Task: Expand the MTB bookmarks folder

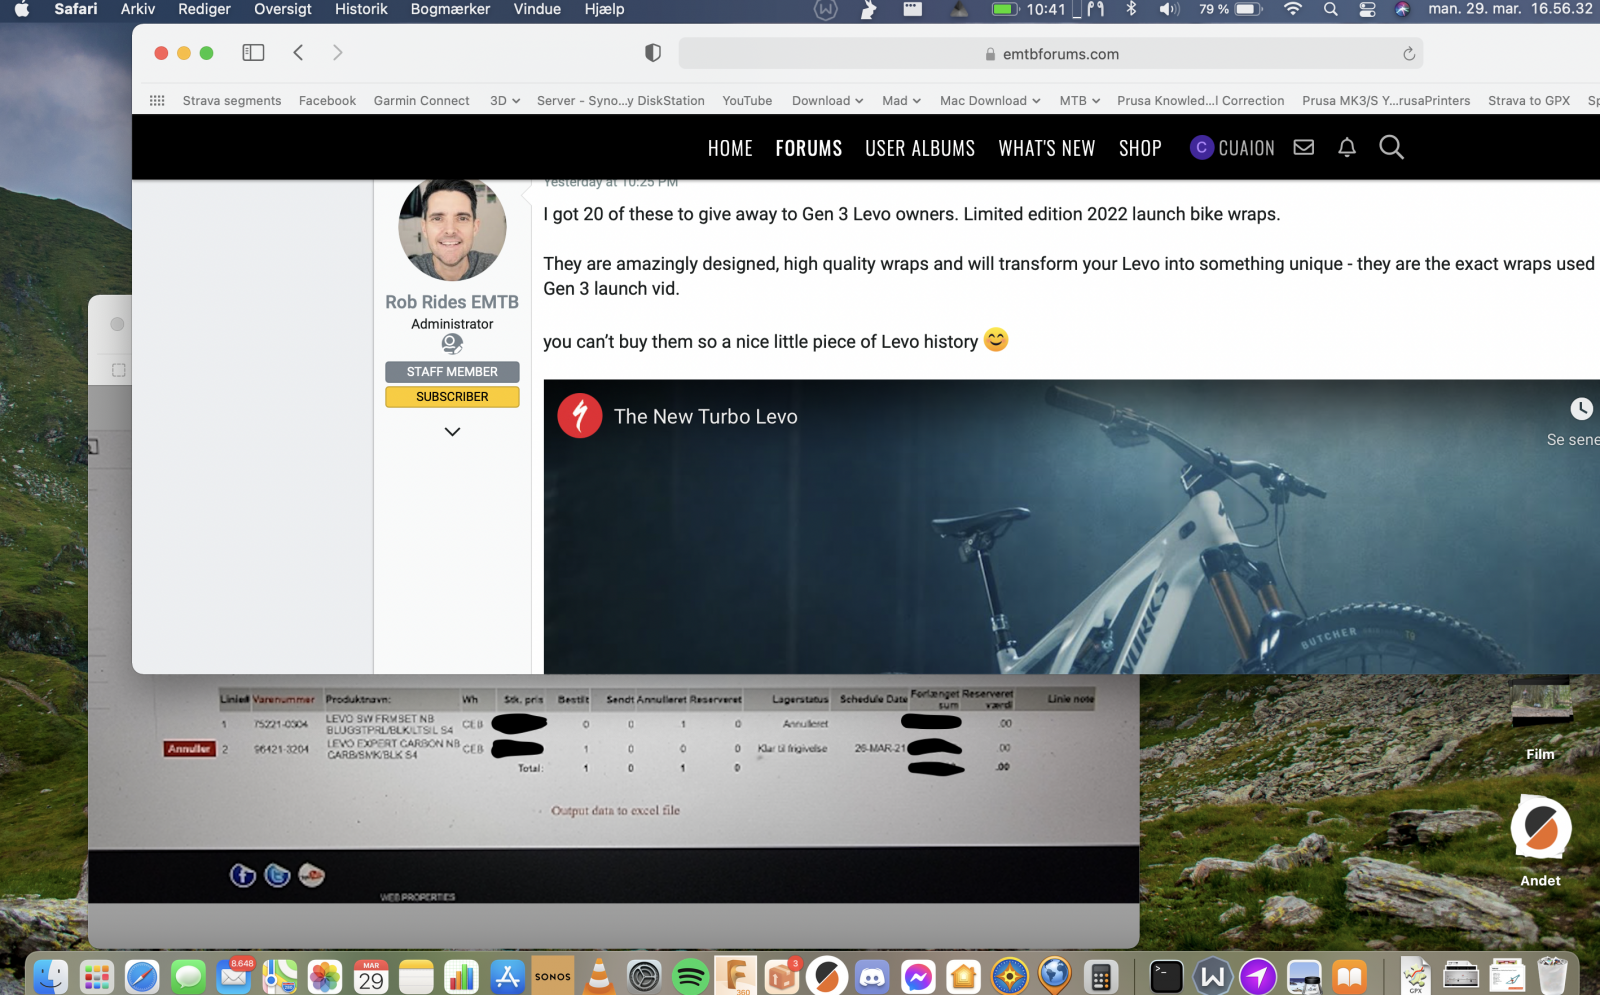Action: coord(1080,101)
